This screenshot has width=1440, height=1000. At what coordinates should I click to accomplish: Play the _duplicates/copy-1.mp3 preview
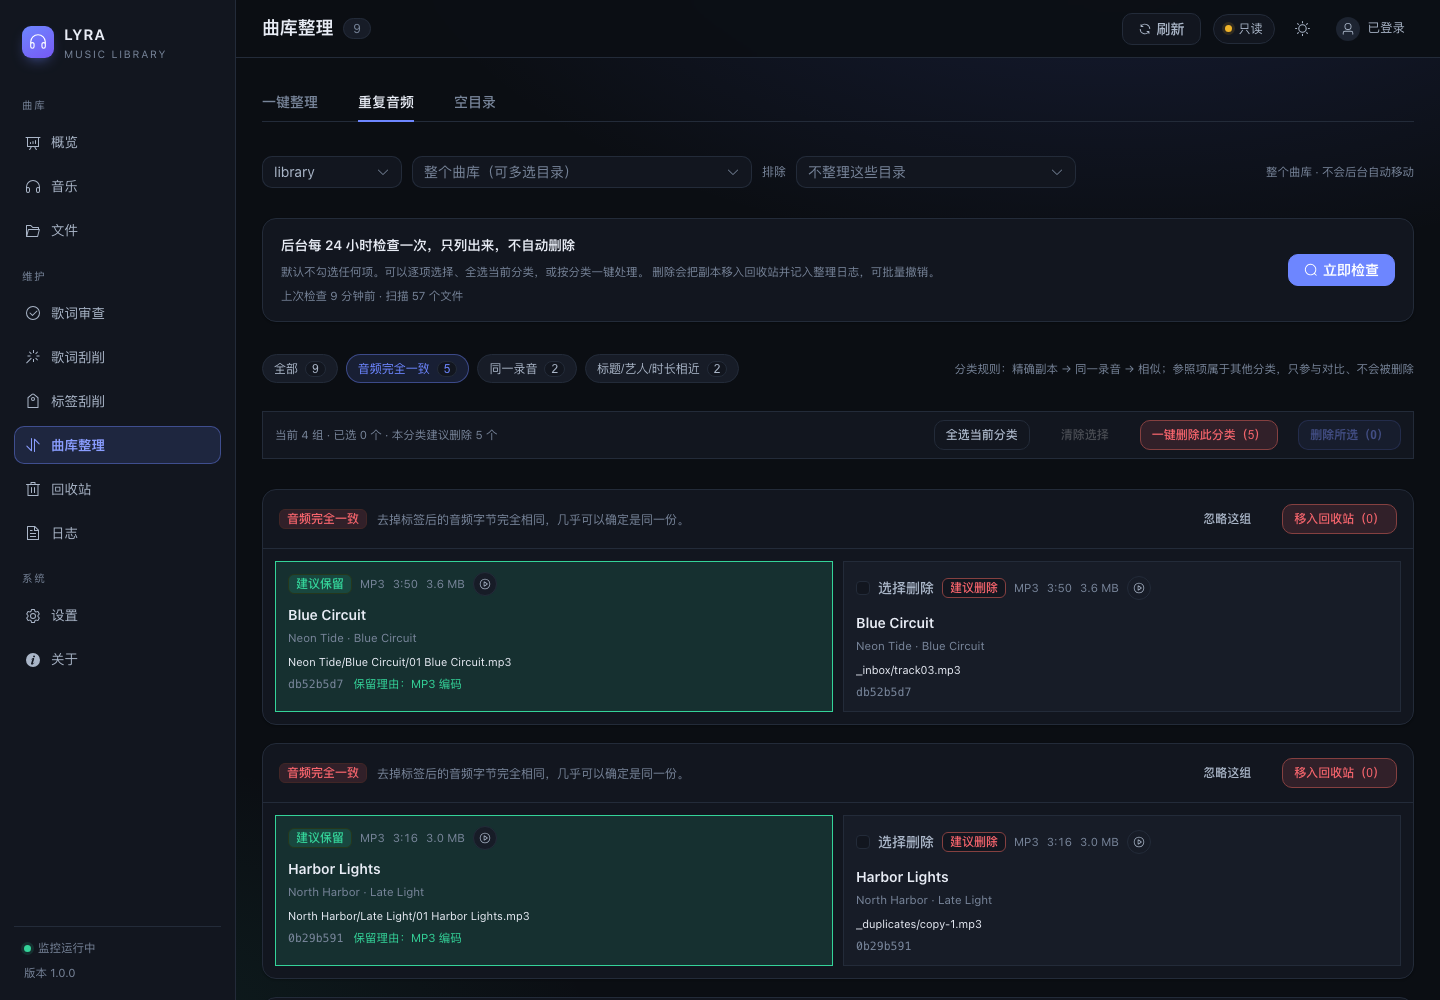click(x=1139, y=842)
